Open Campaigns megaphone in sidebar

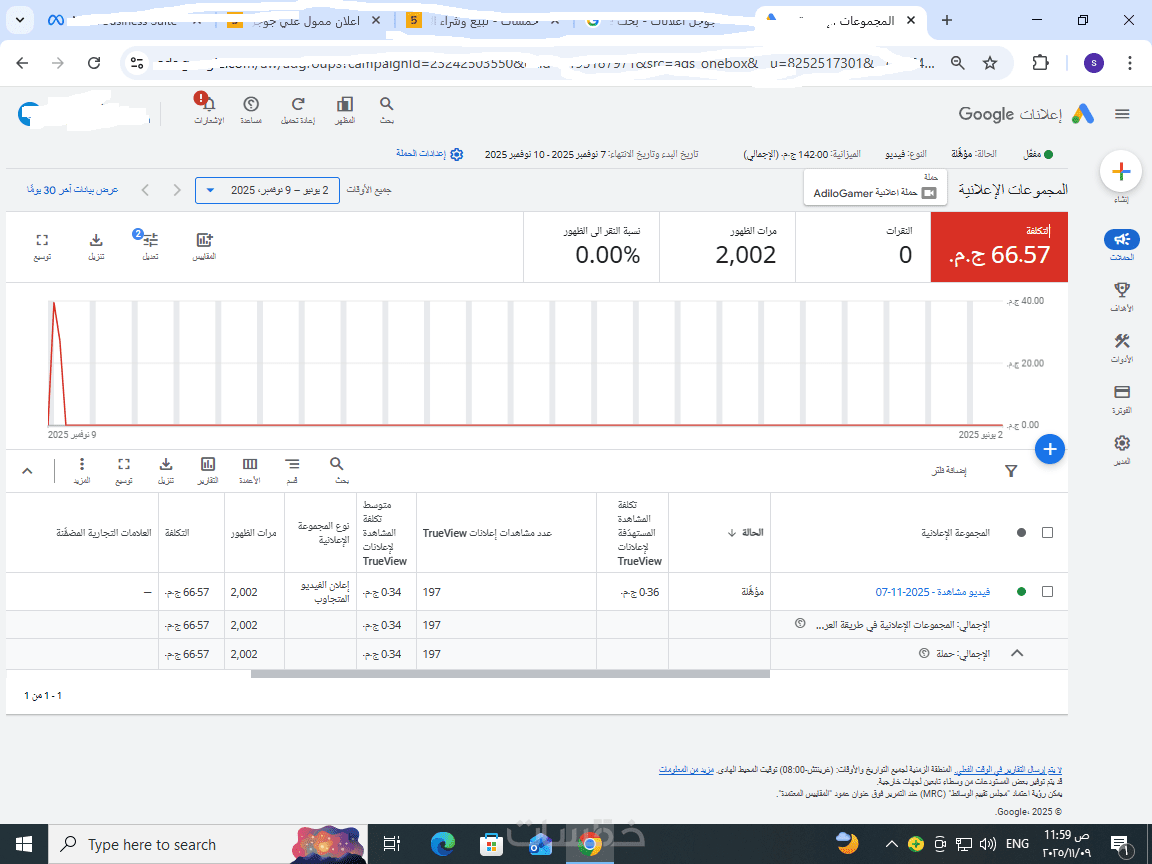pyautogui.click(x=1121, y=240)
